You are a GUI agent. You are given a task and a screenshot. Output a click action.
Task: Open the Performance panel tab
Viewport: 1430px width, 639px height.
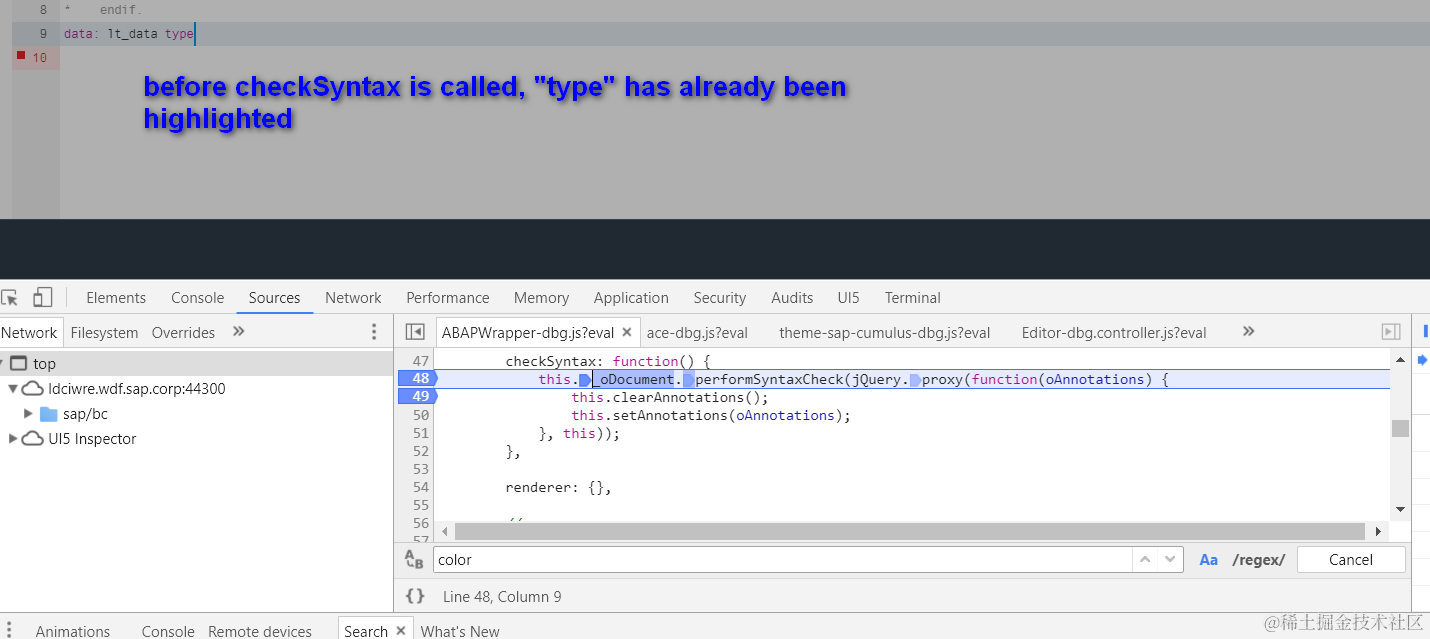pyautogui.click(x=448, y=298)
